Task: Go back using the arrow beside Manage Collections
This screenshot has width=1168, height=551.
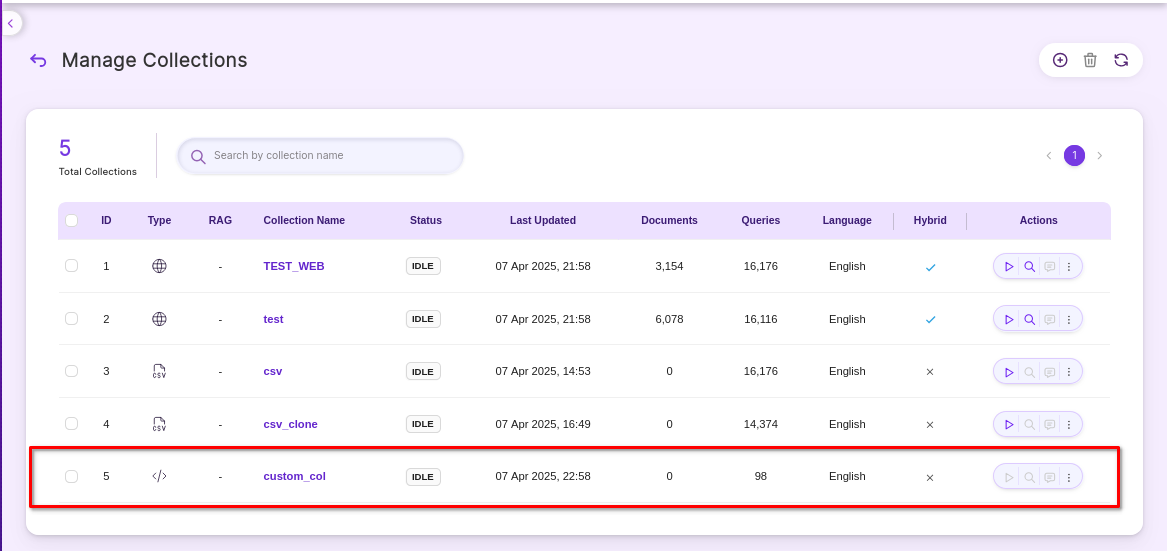Action: pyautogui.click(x=38, y=60)
